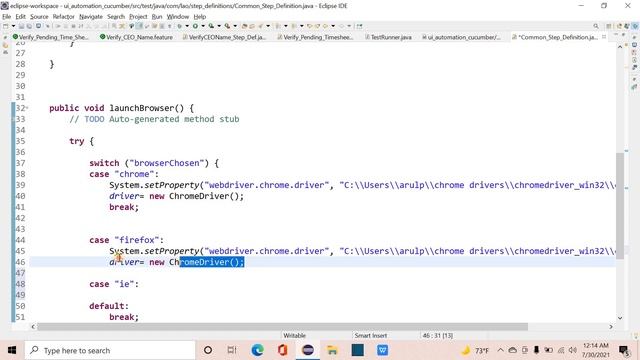
Task: Click the "case \"firefox\":" code line
Action: click(126, 240)
